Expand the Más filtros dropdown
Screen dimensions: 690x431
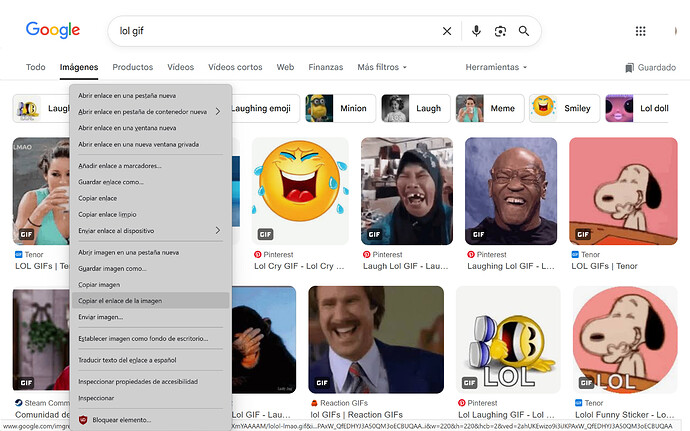point(382,67)
